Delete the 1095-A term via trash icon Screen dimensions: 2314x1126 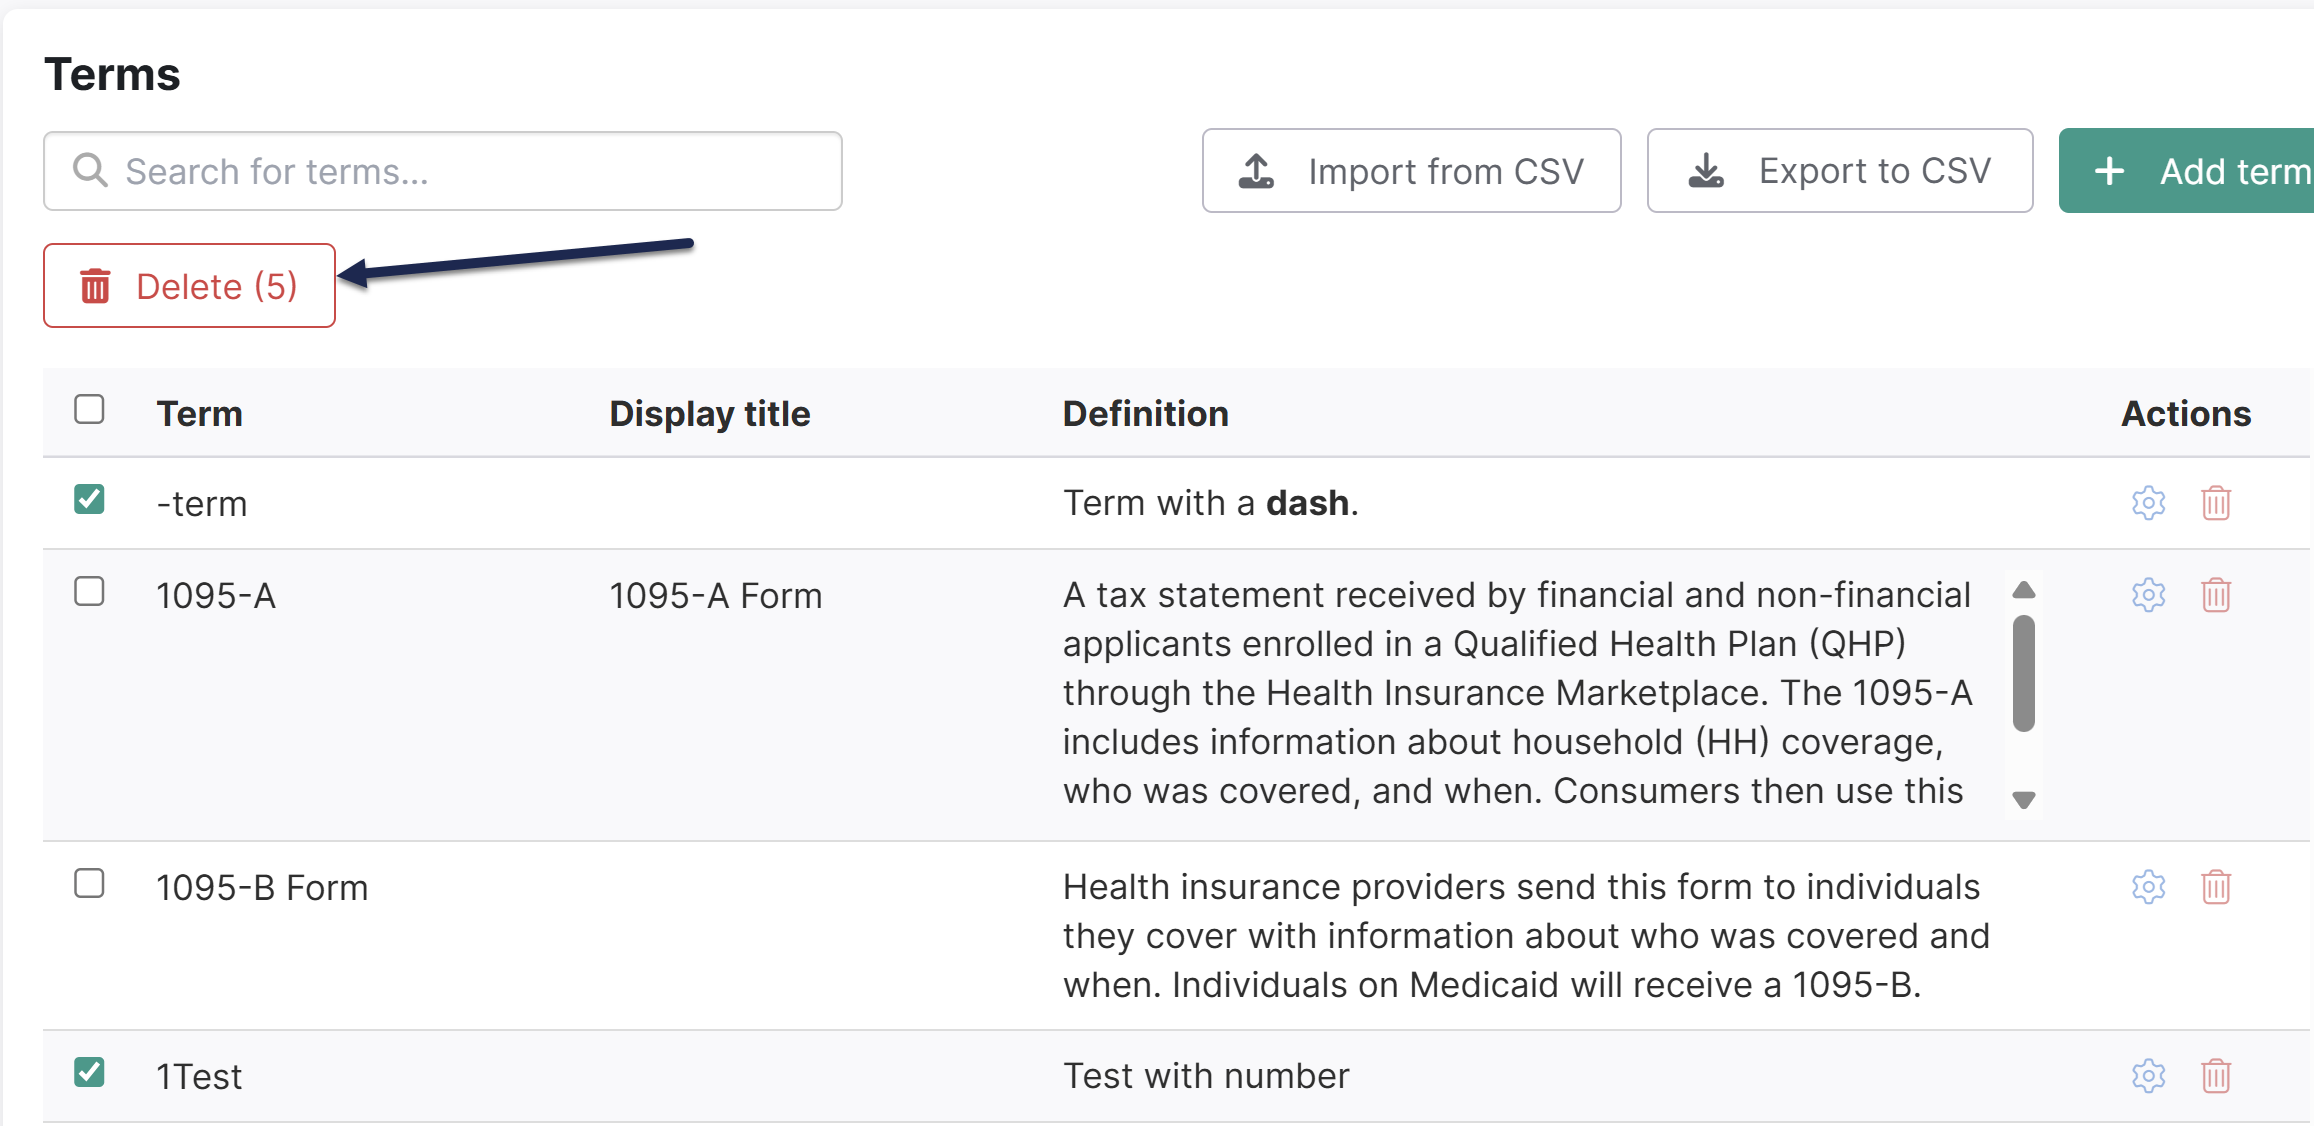(2216, 595)
